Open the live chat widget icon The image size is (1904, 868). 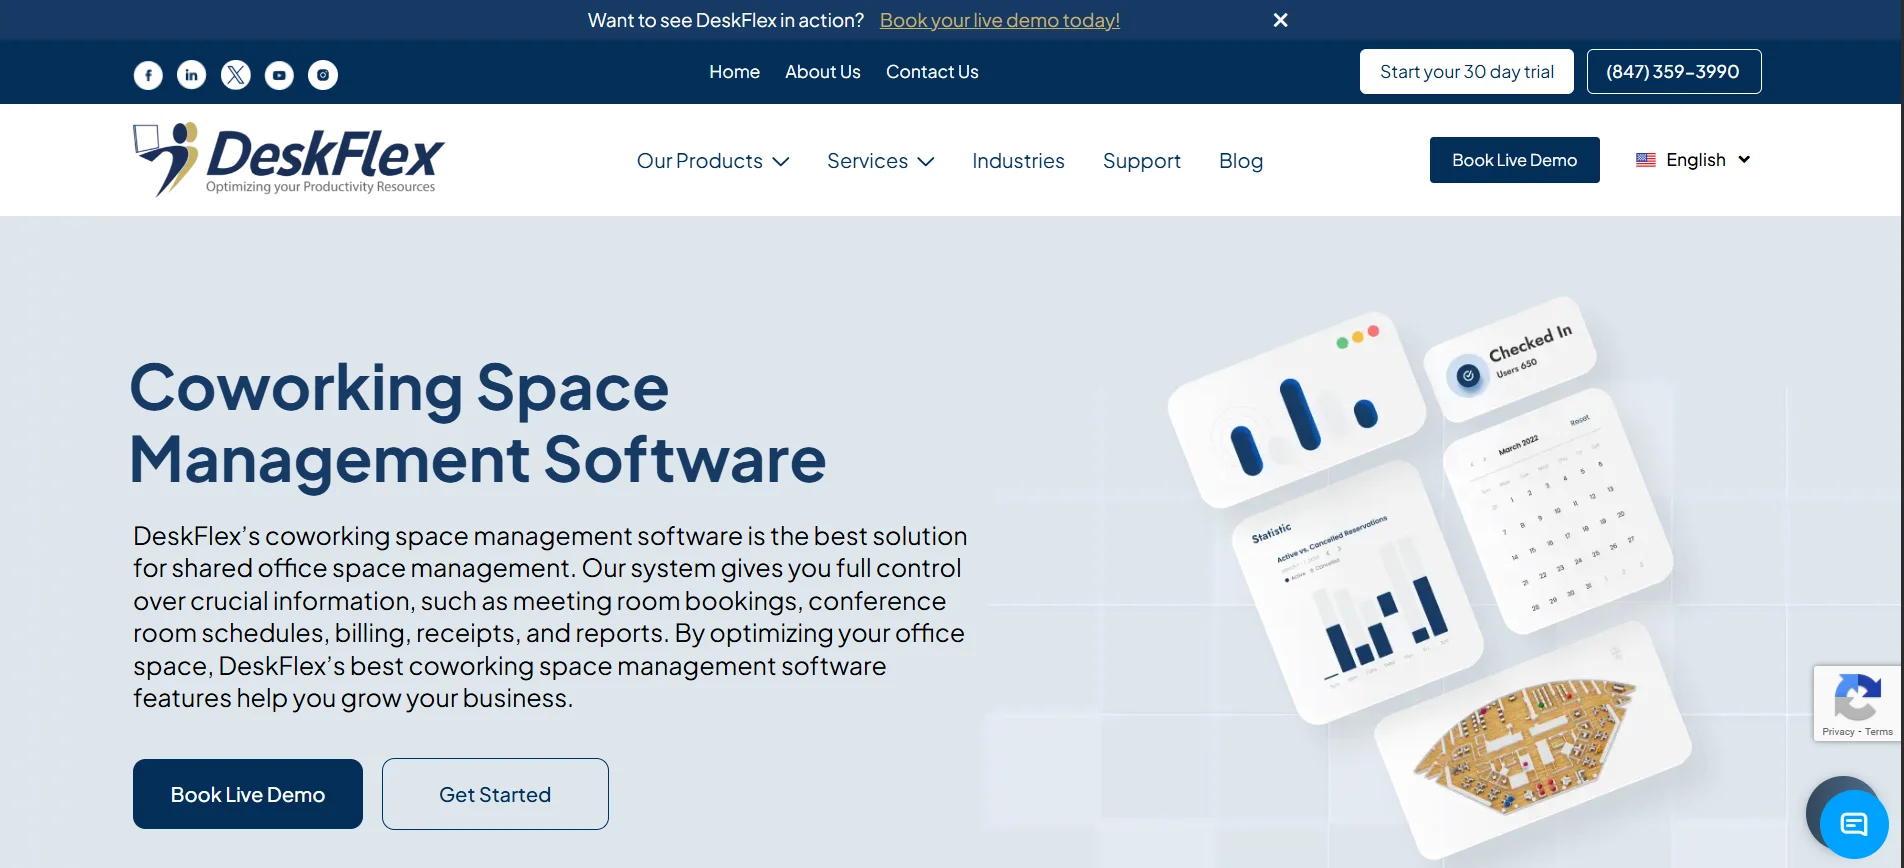(1854, 824)
